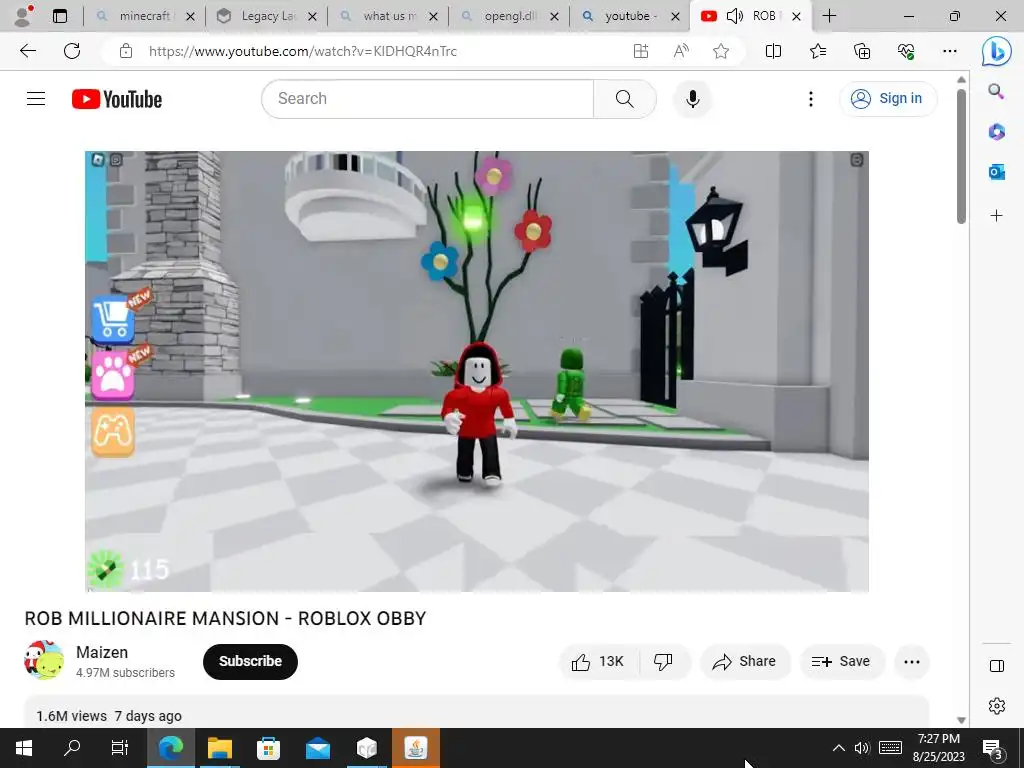Expand the video description with 1.6M views
1024x768 pixels.
[477, 713]
